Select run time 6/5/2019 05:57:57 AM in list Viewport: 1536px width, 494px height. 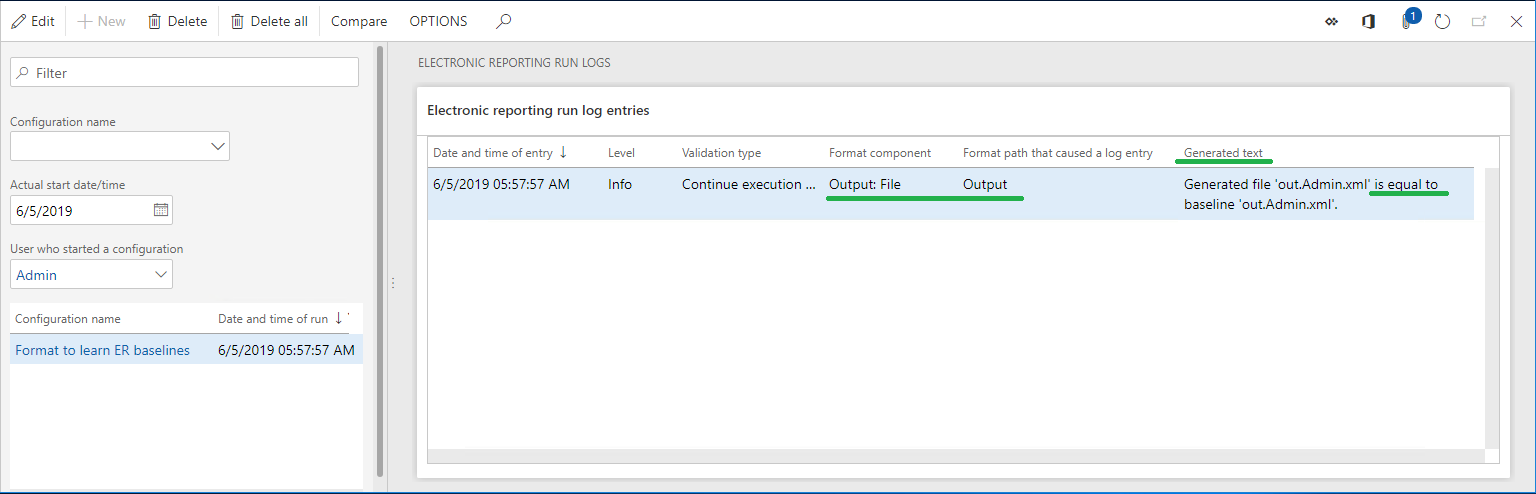pyautogui.click(x=286, y=350)
